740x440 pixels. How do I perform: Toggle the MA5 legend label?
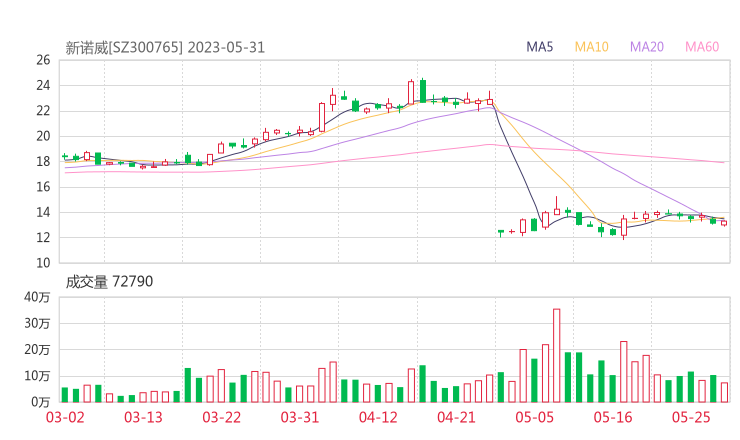542,47
